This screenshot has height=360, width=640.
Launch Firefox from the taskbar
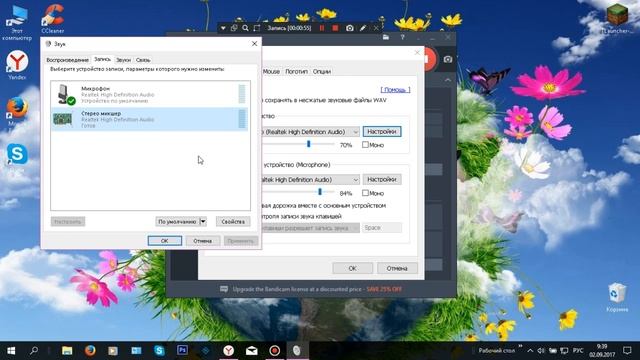pyautogui.click(x=90, y=351)
